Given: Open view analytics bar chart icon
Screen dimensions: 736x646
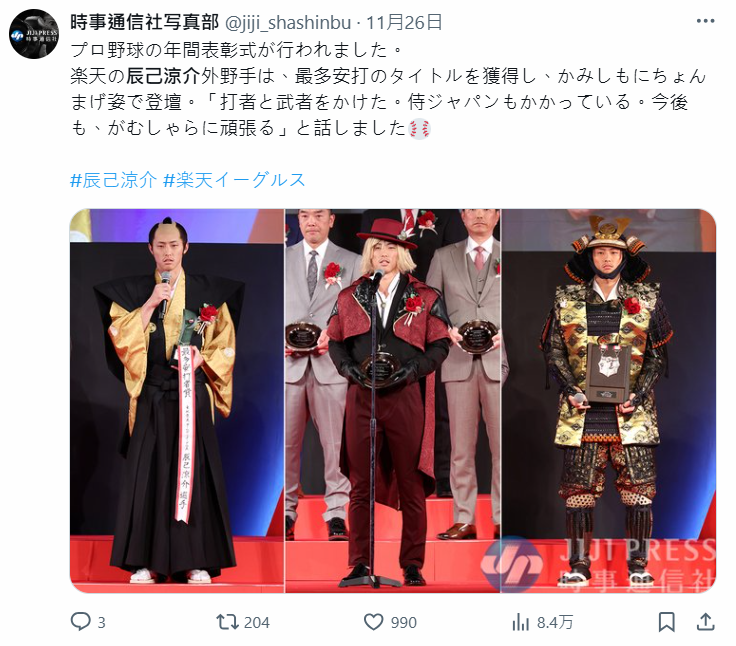Looking at the screenshot, I should coord(521,623).
